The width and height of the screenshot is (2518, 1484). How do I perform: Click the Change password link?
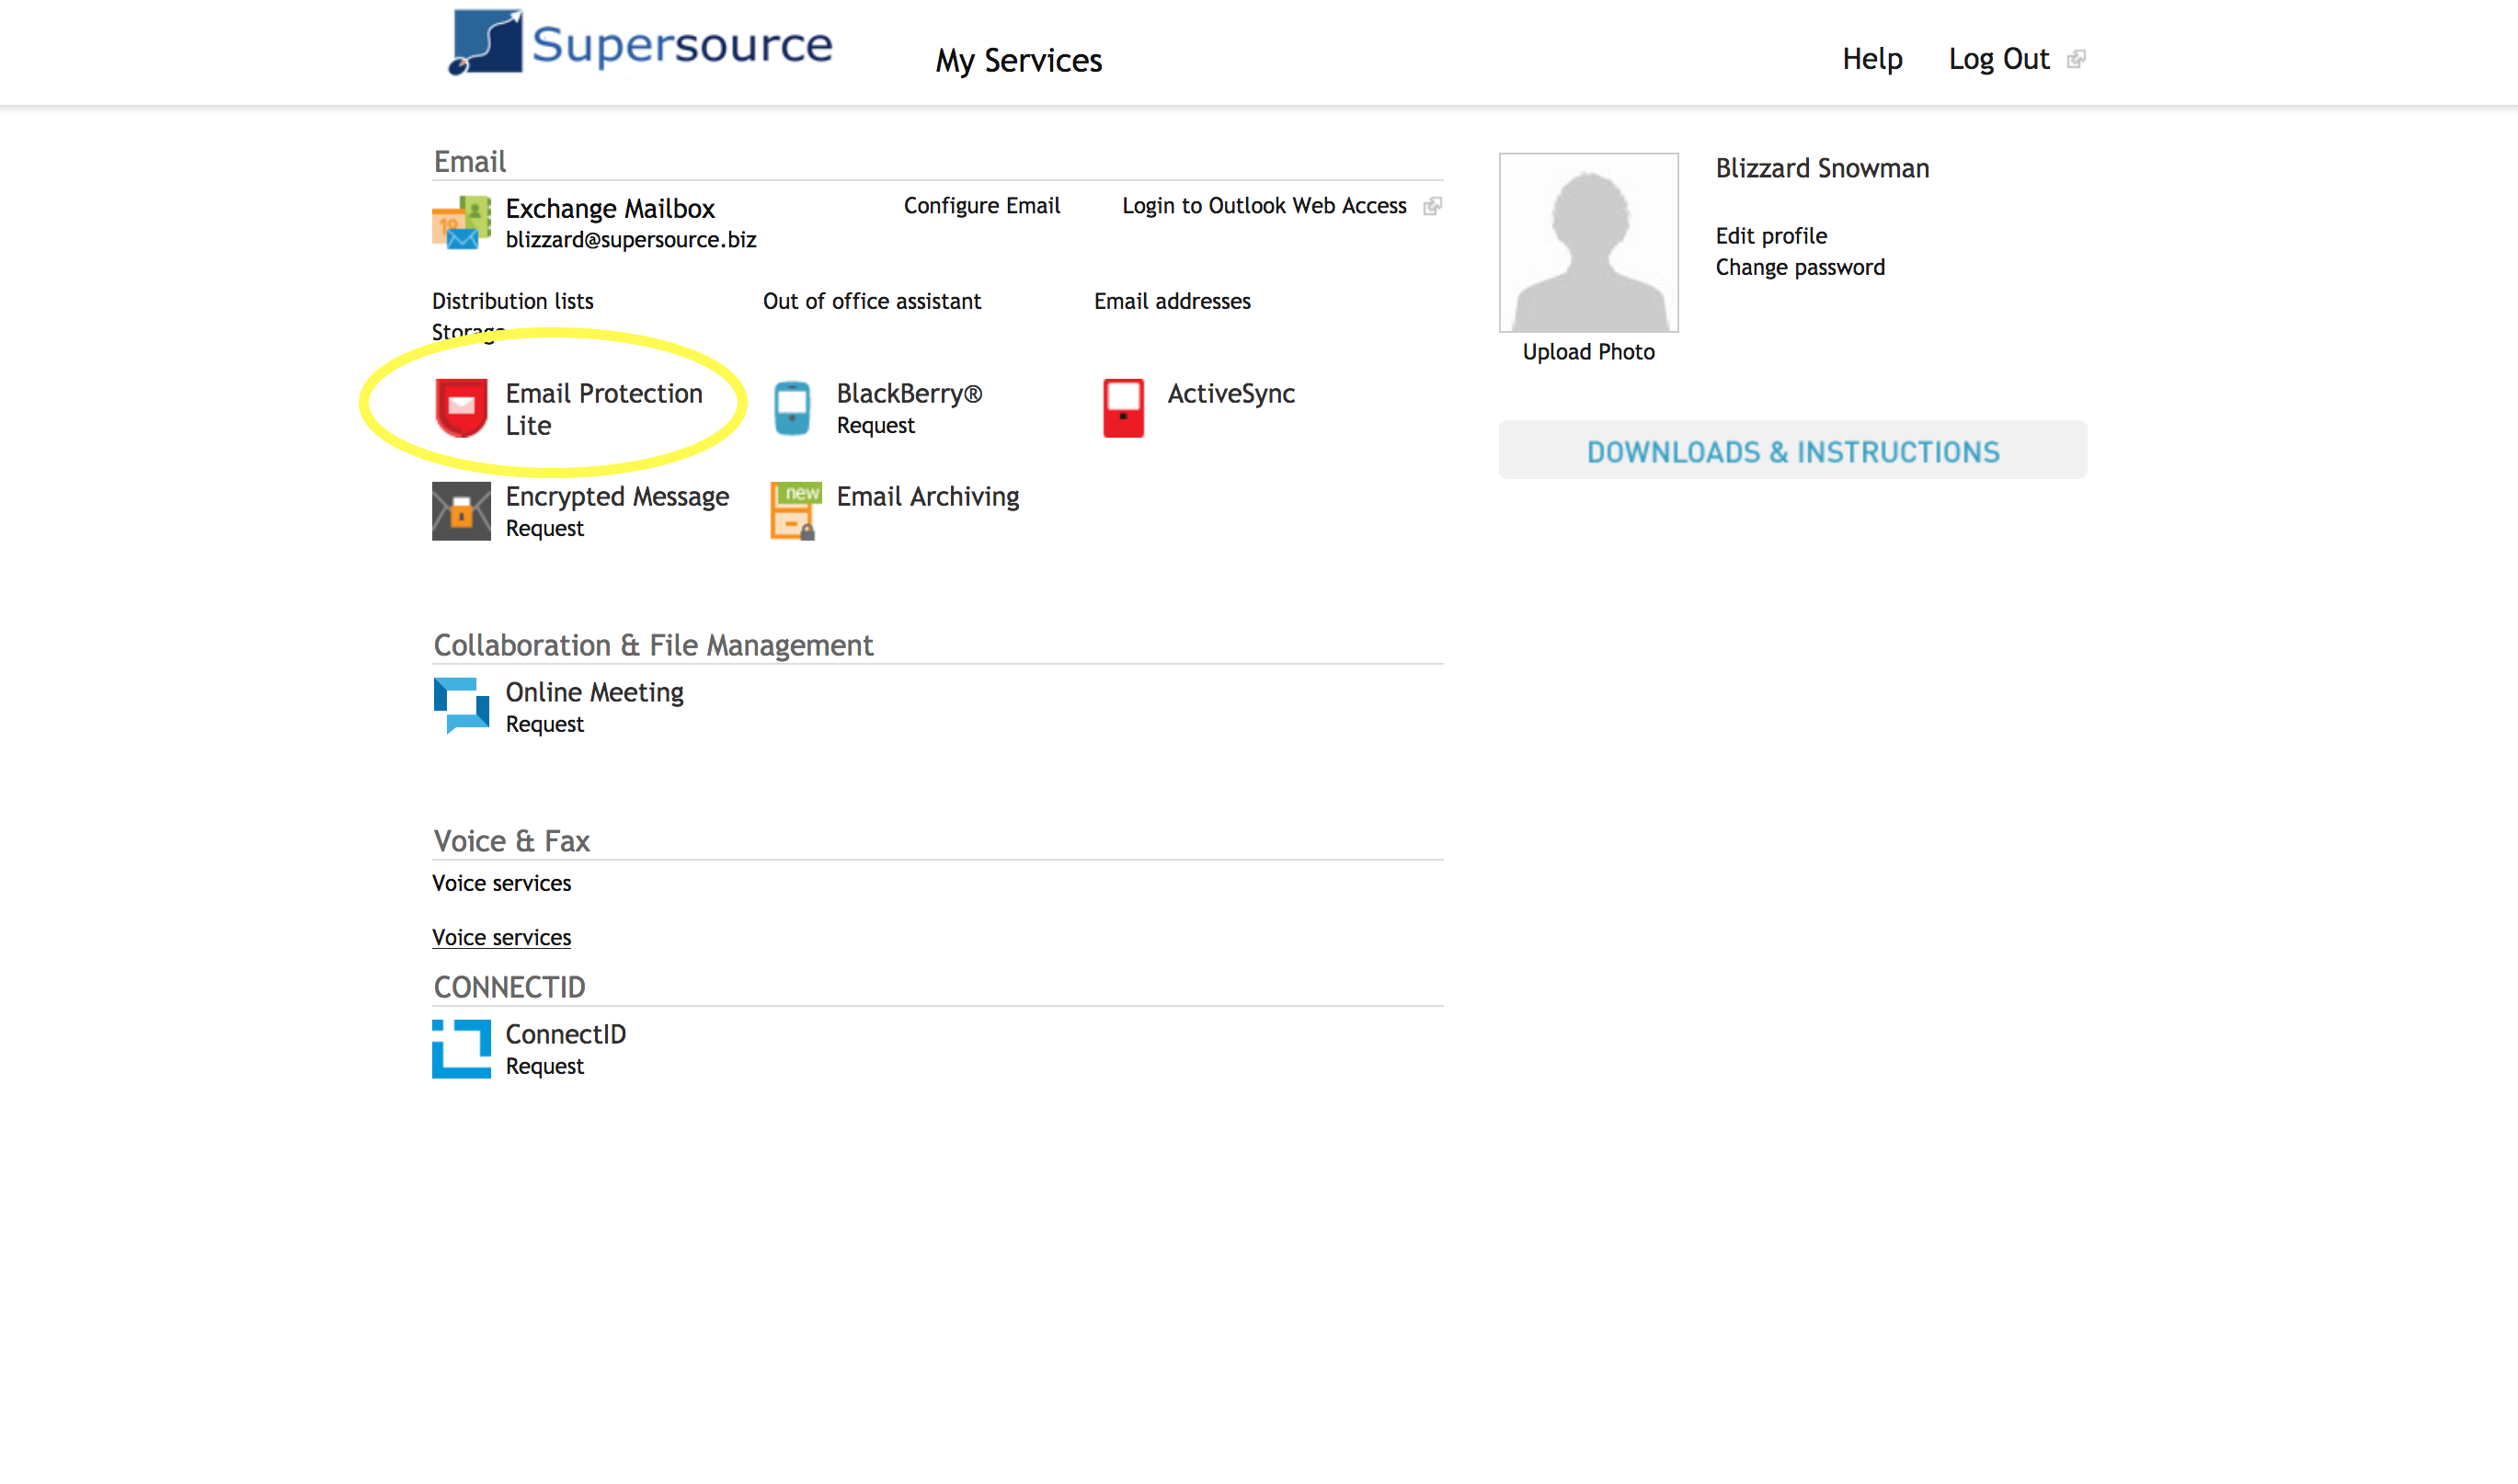pos(1799,268)
